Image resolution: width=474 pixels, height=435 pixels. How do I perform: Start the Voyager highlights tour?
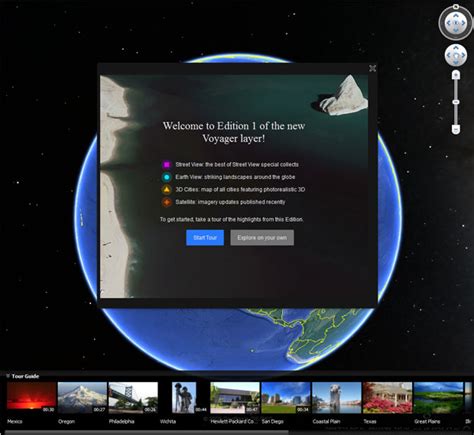click(x=205, y=238)
